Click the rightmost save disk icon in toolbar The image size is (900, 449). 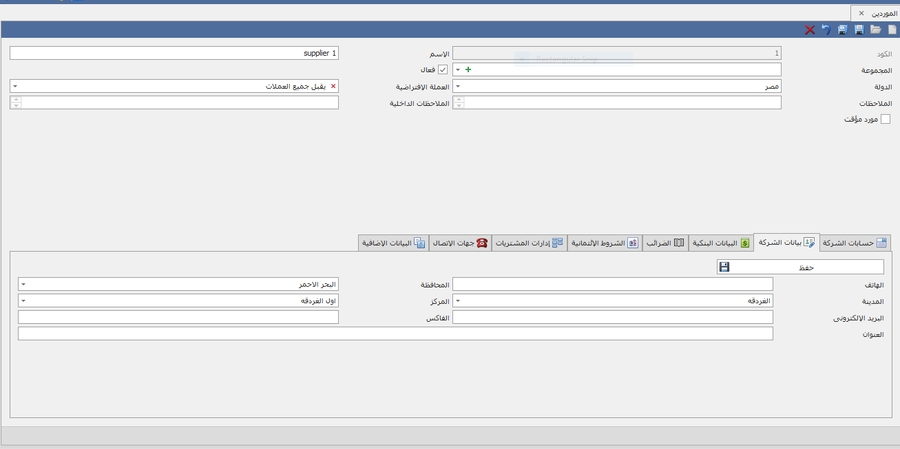[x=859, y=30]
